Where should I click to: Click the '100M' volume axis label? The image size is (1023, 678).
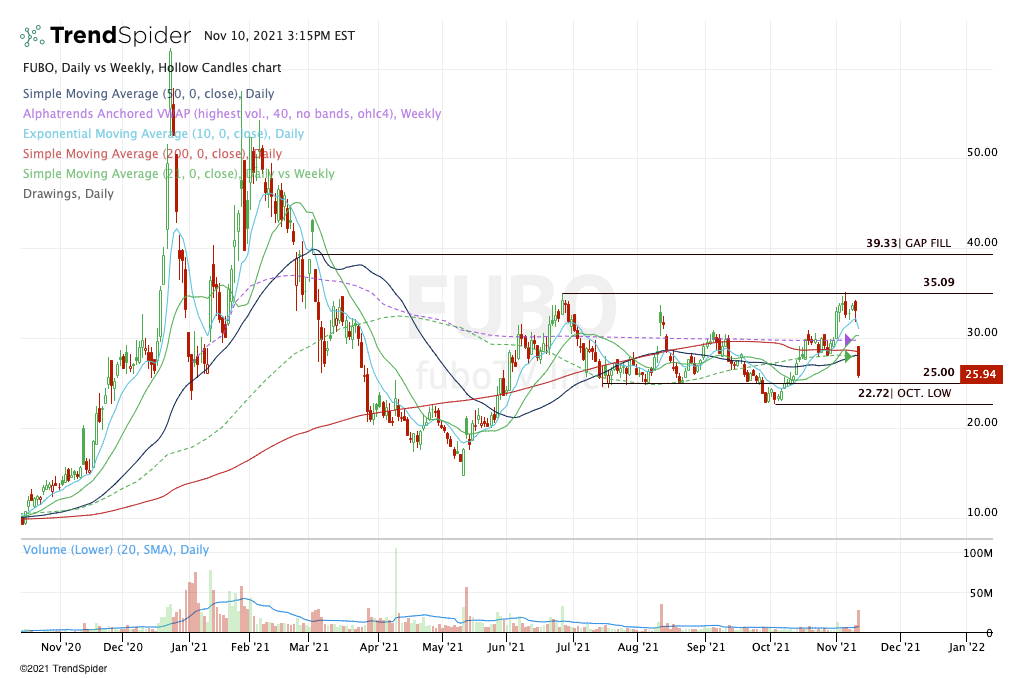[978, 554]
